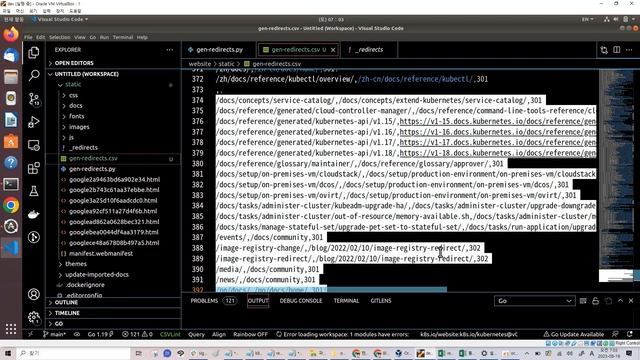Switch to the GITLENS panel tab
640x360 pixels.
point(381,301)
